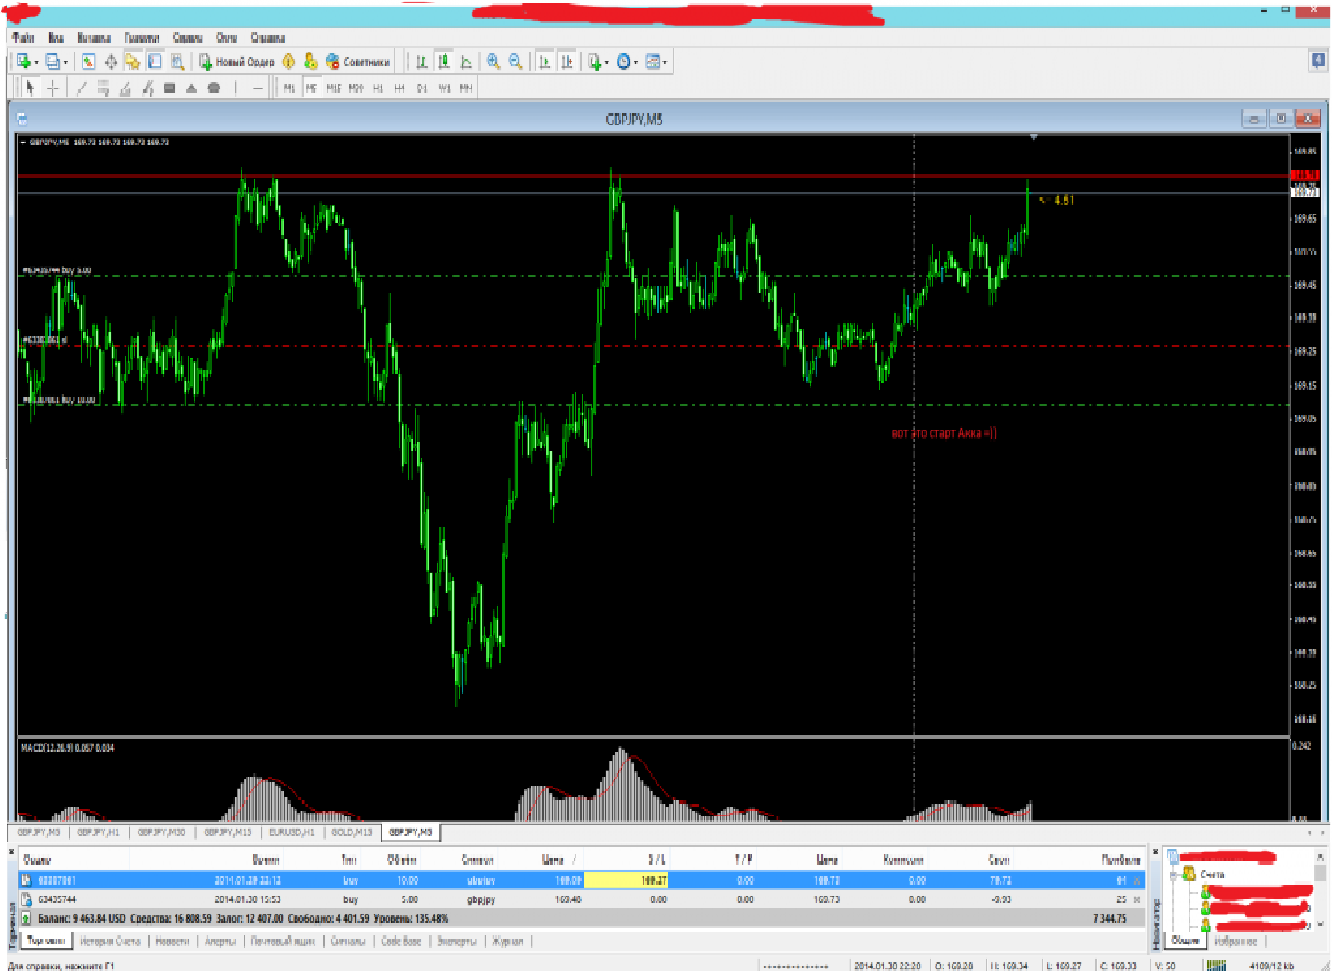The height and width of the screenshot is (972, 1332).
Task: Open the periodicity clock dropdown
Action: coord(636,63)
